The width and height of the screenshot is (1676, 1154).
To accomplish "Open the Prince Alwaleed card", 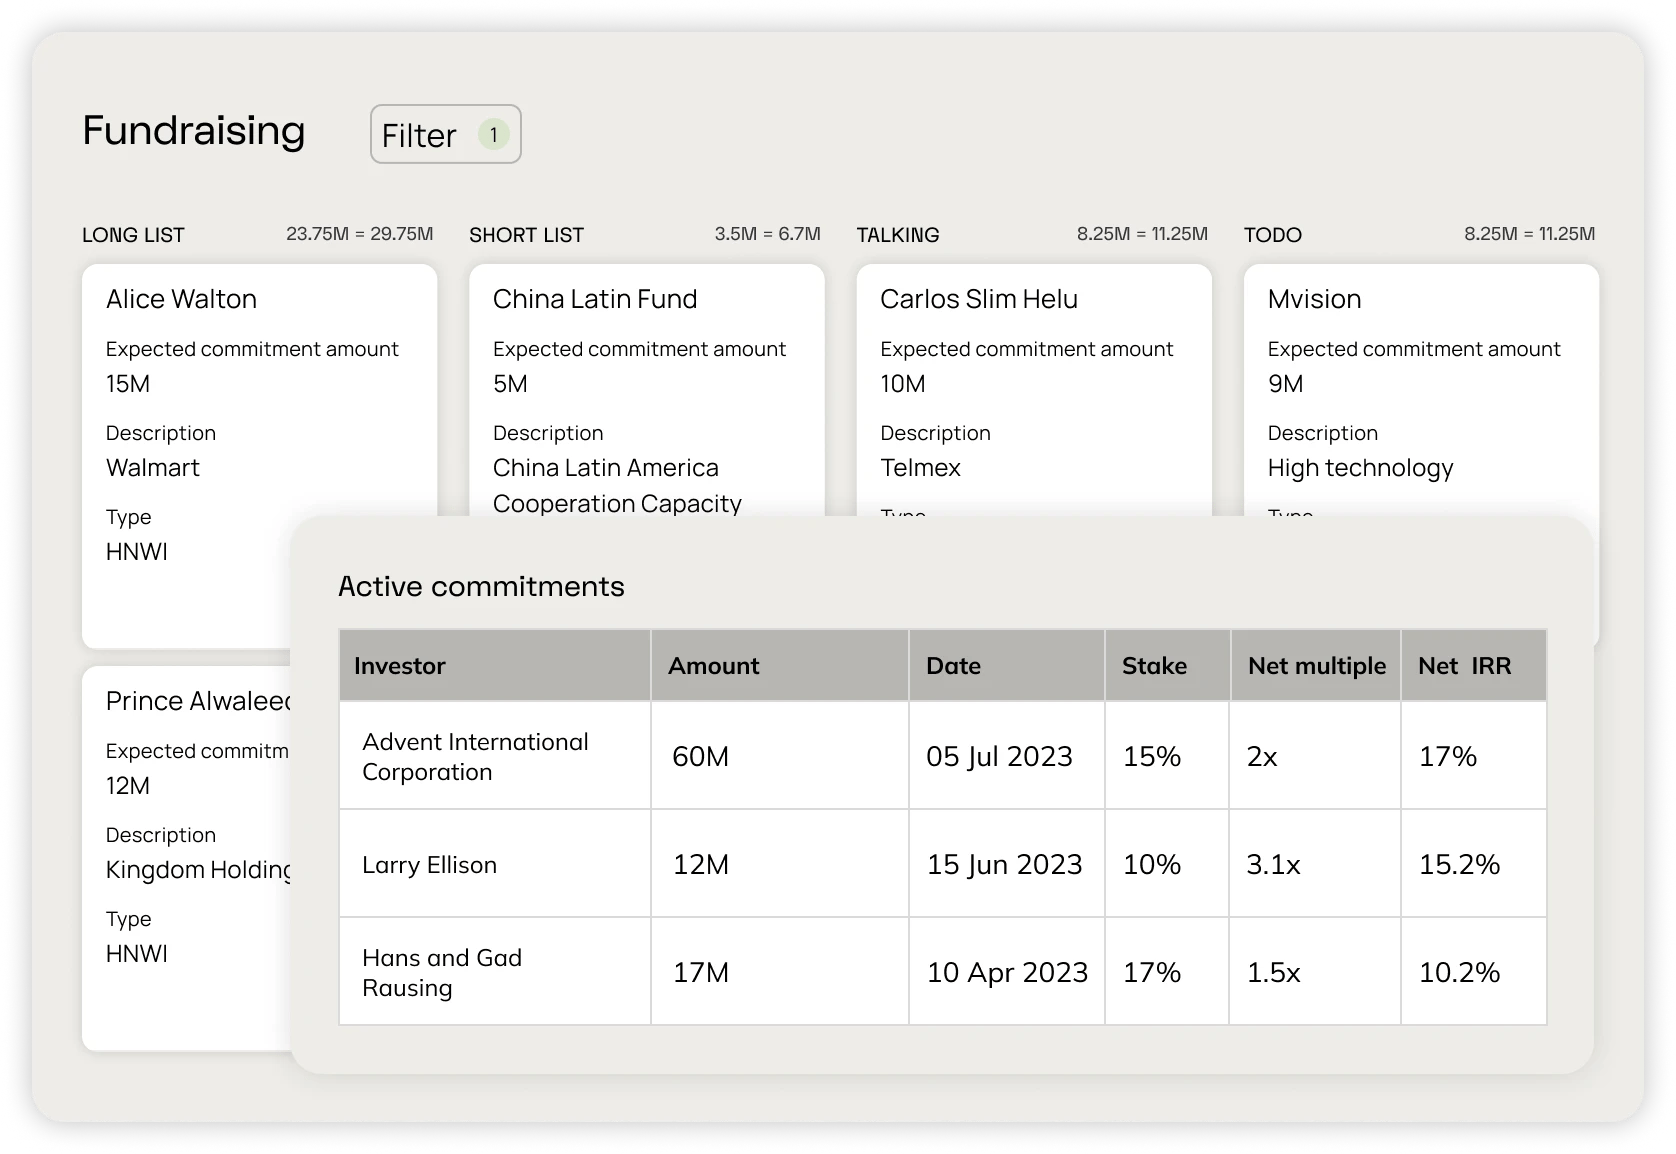I will tap(197, 701).
